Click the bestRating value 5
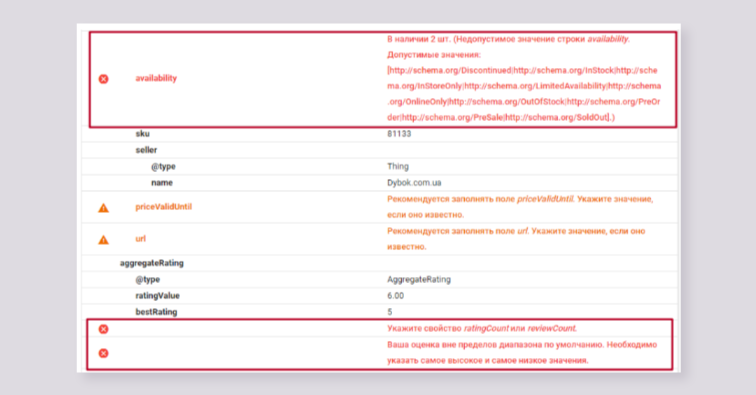 click(390, 312)
